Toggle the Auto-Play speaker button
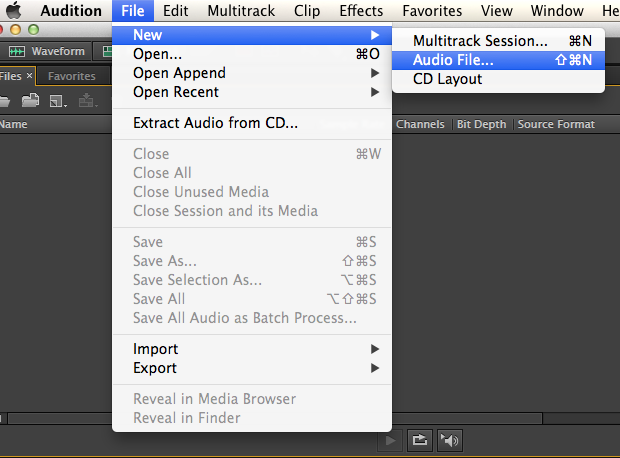The height and width of the screenshot is (458, 620). [x=450, y=440]
